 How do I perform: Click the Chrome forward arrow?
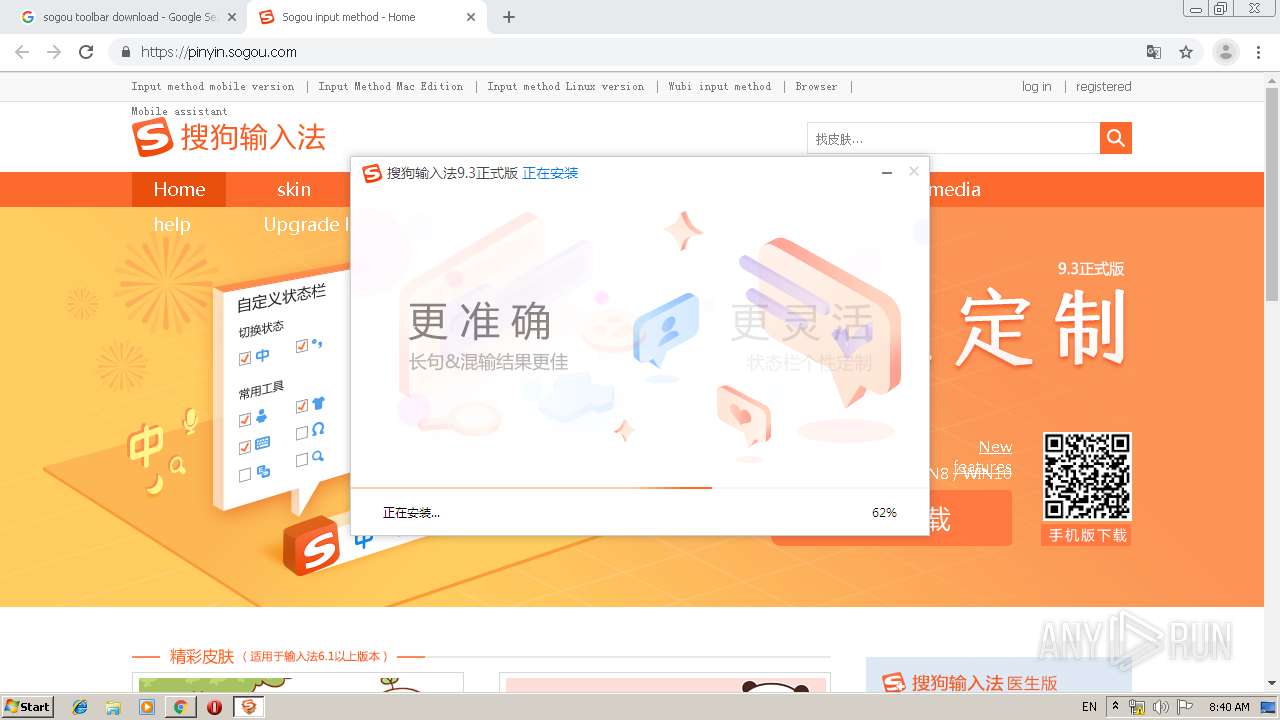point(54,52)
